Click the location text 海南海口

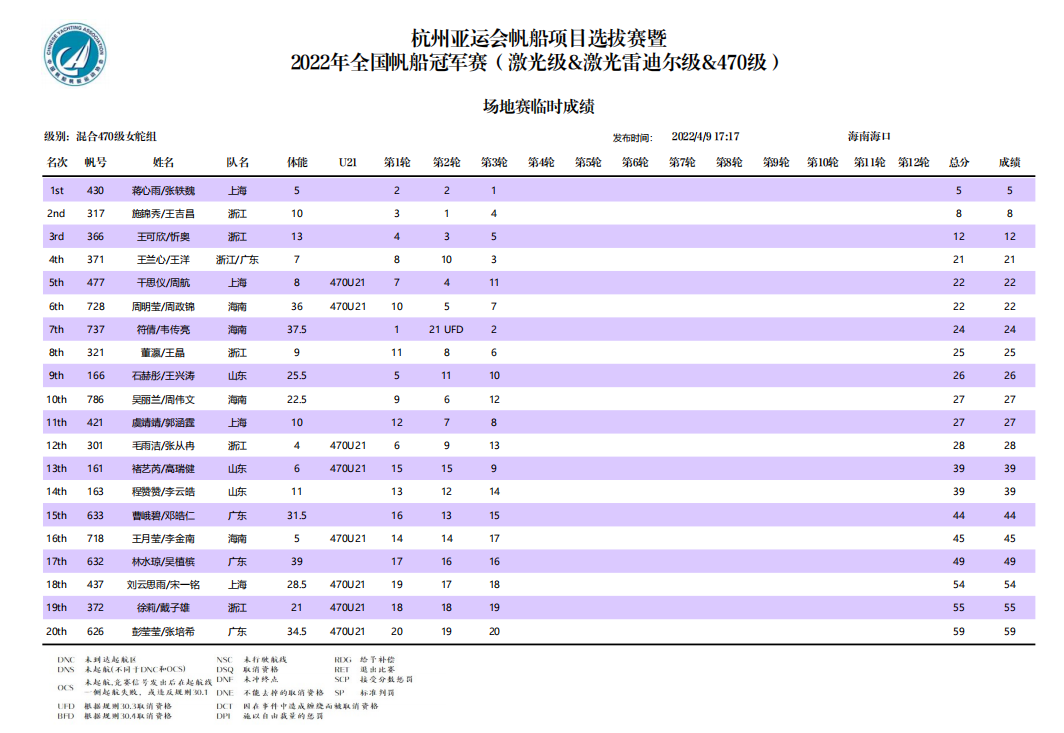click(869, 136)
